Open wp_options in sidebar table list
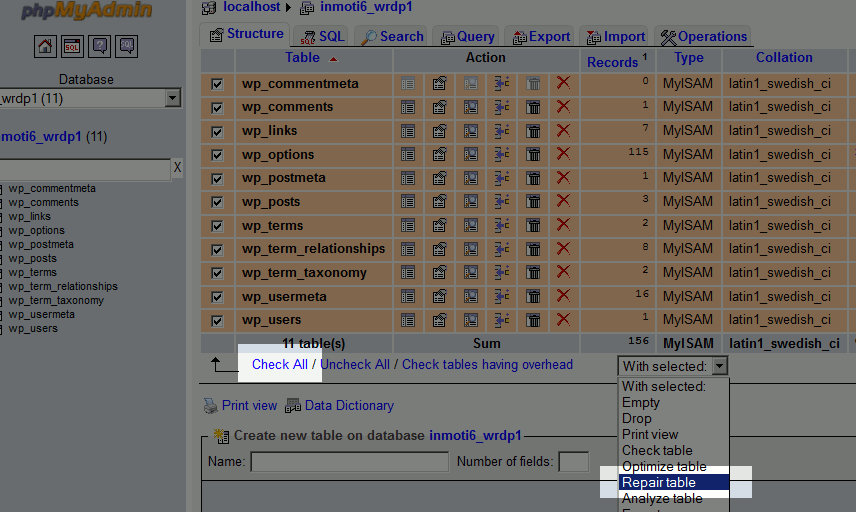The image size is (856, 512). coord(37,230)
